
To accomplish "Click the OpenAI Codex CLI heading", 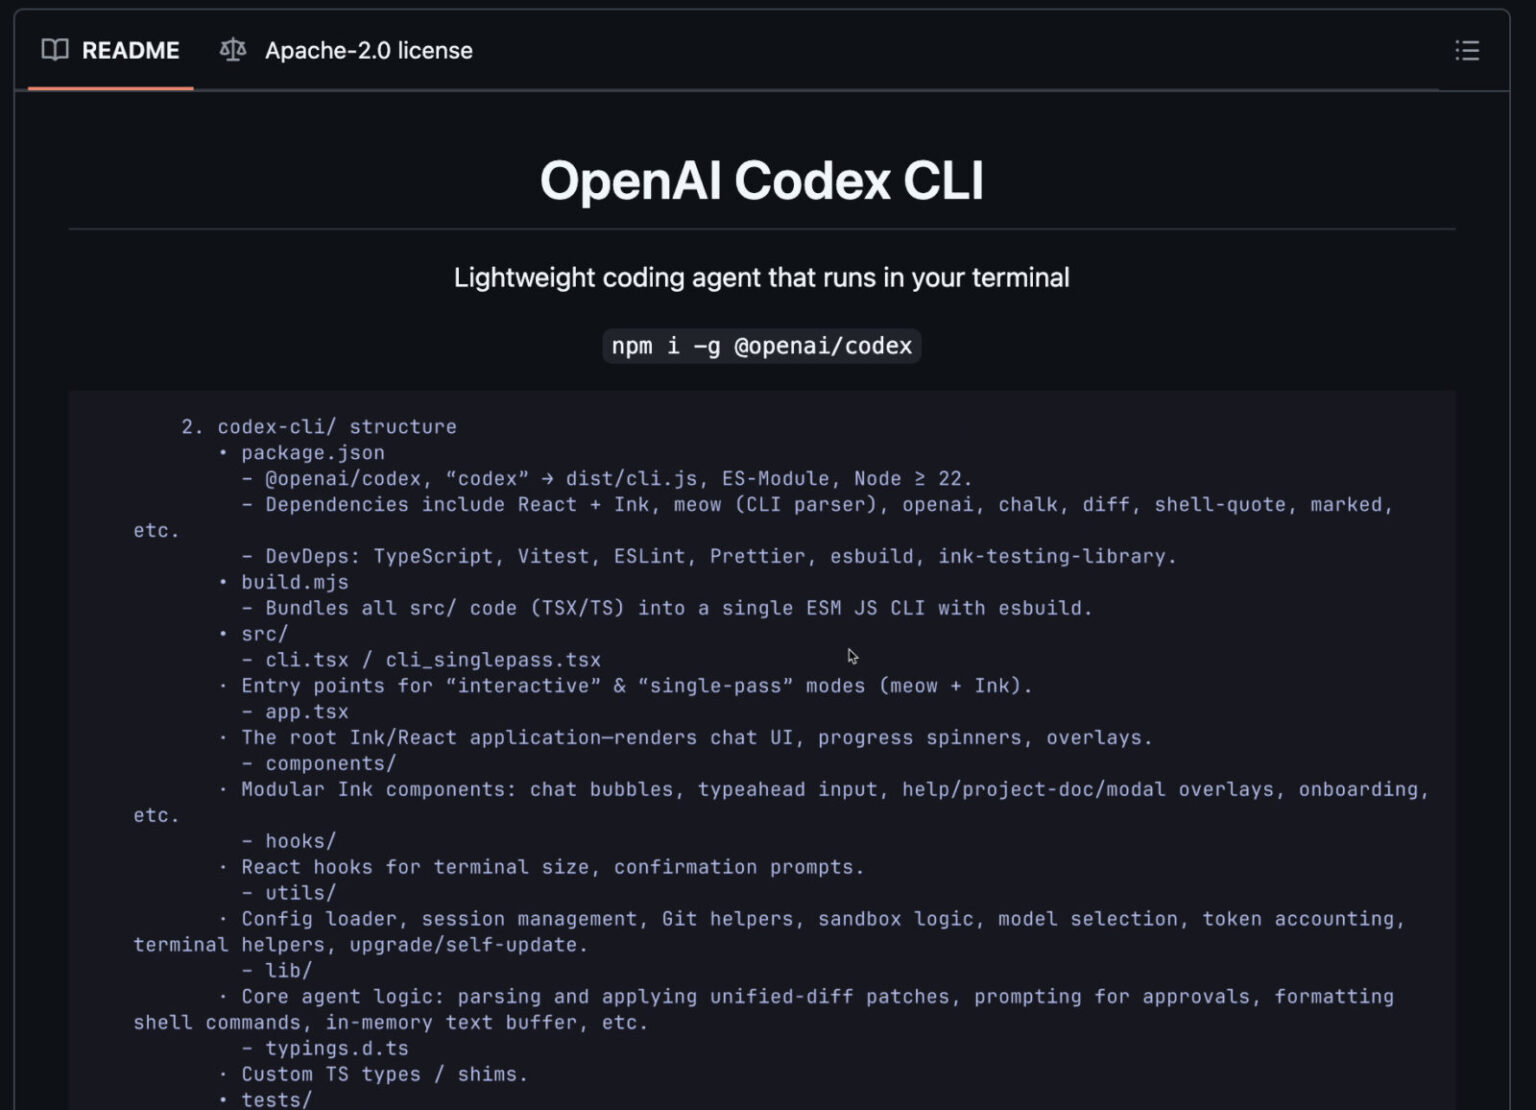I will [x=762, y=181].
